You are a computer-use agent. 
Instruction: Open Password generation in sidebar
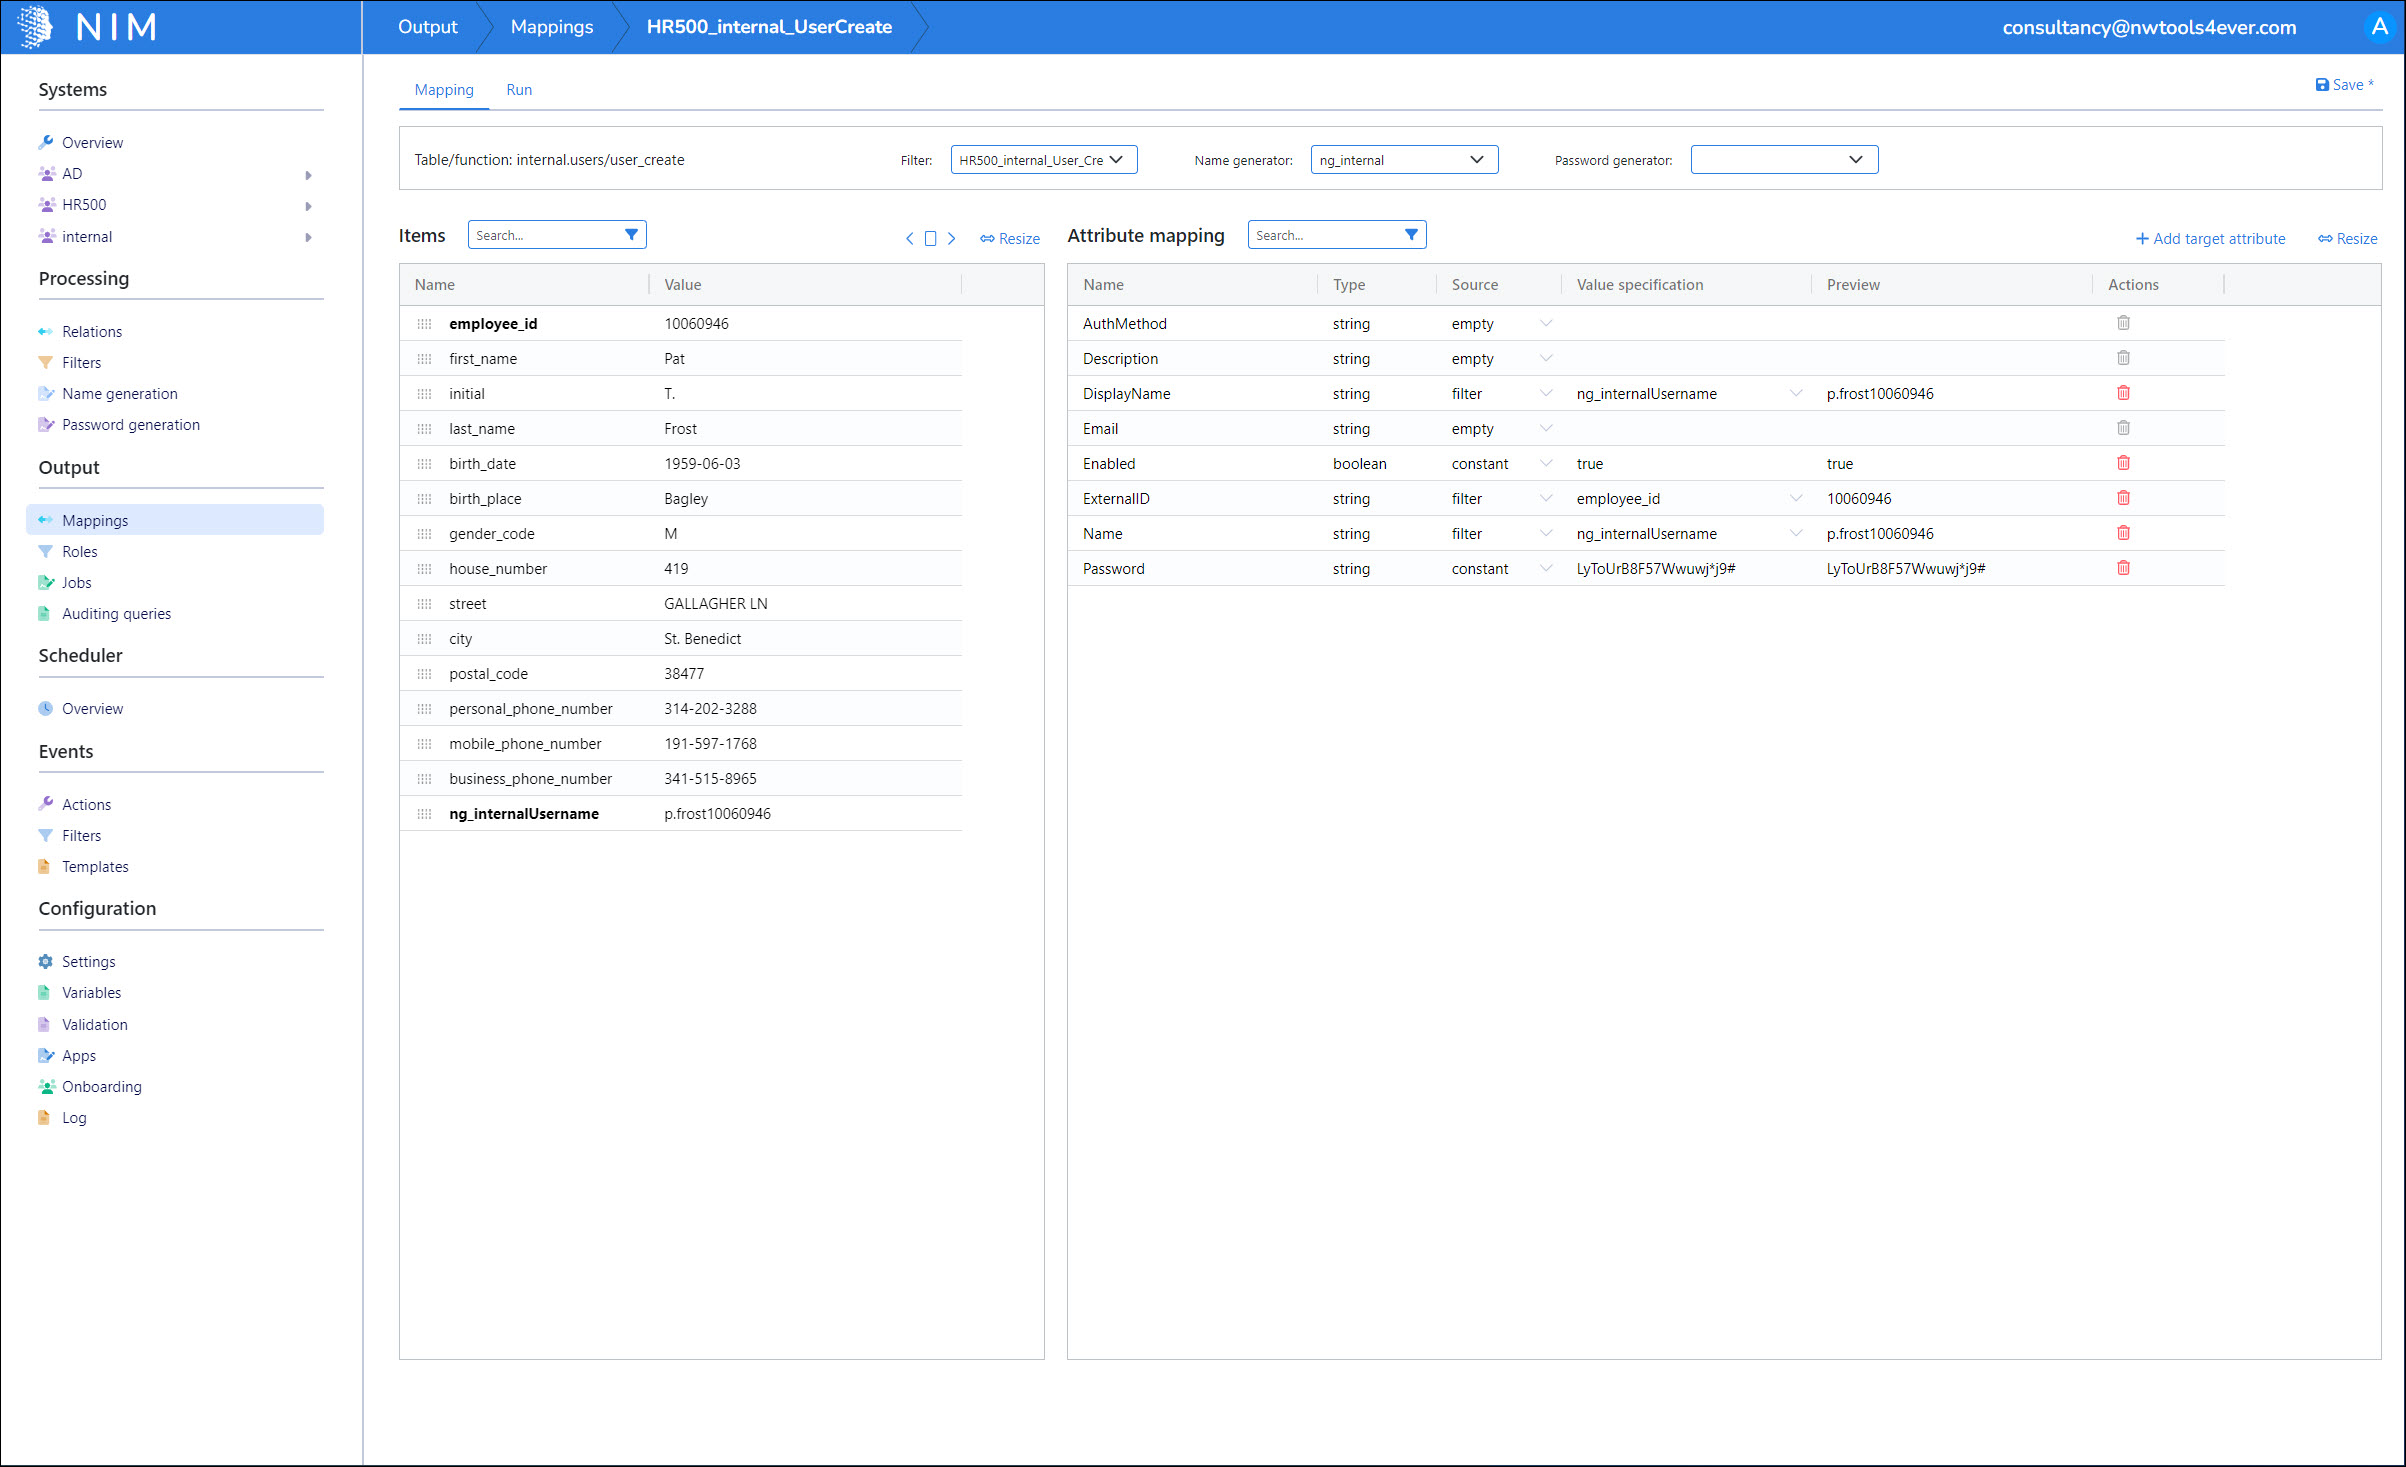(130, 425)
